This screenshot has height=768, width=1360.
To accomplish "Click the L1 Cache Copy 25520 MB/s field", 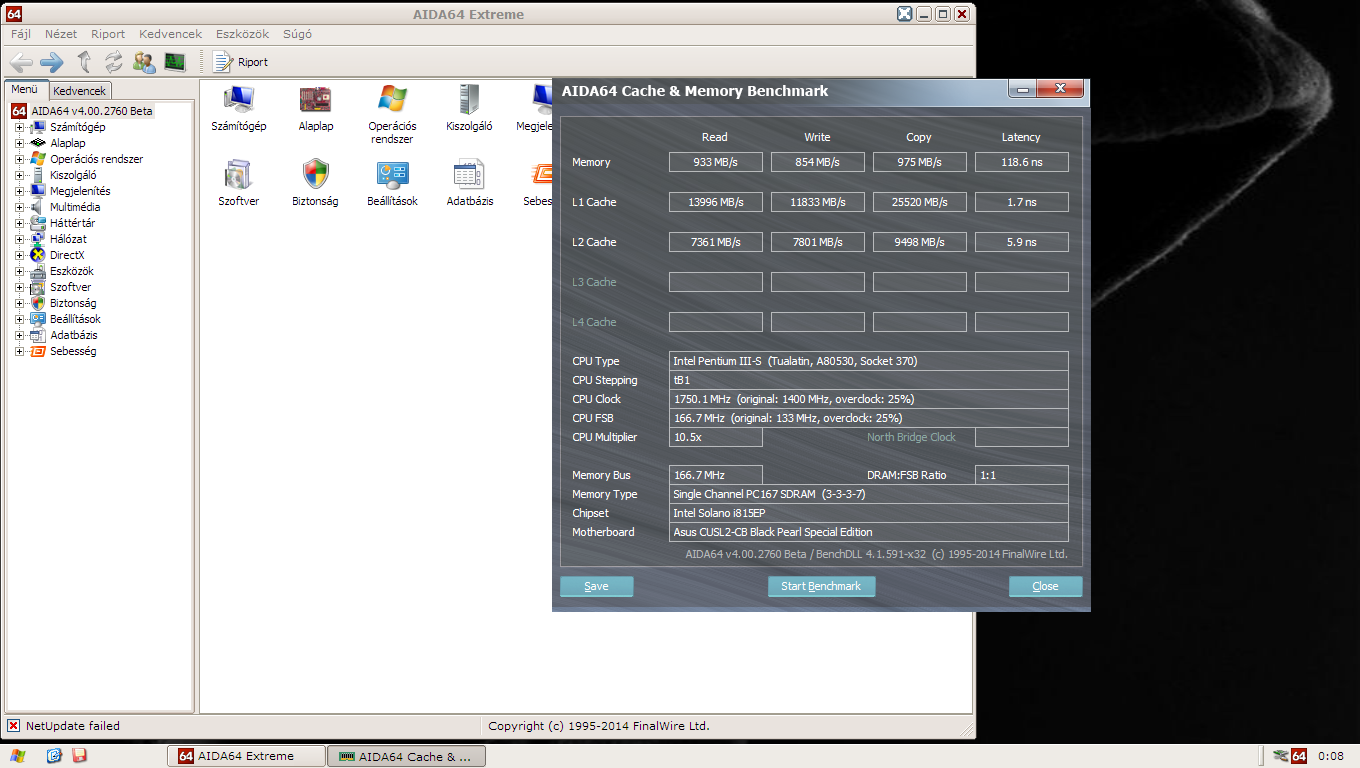I will [920, 202].
